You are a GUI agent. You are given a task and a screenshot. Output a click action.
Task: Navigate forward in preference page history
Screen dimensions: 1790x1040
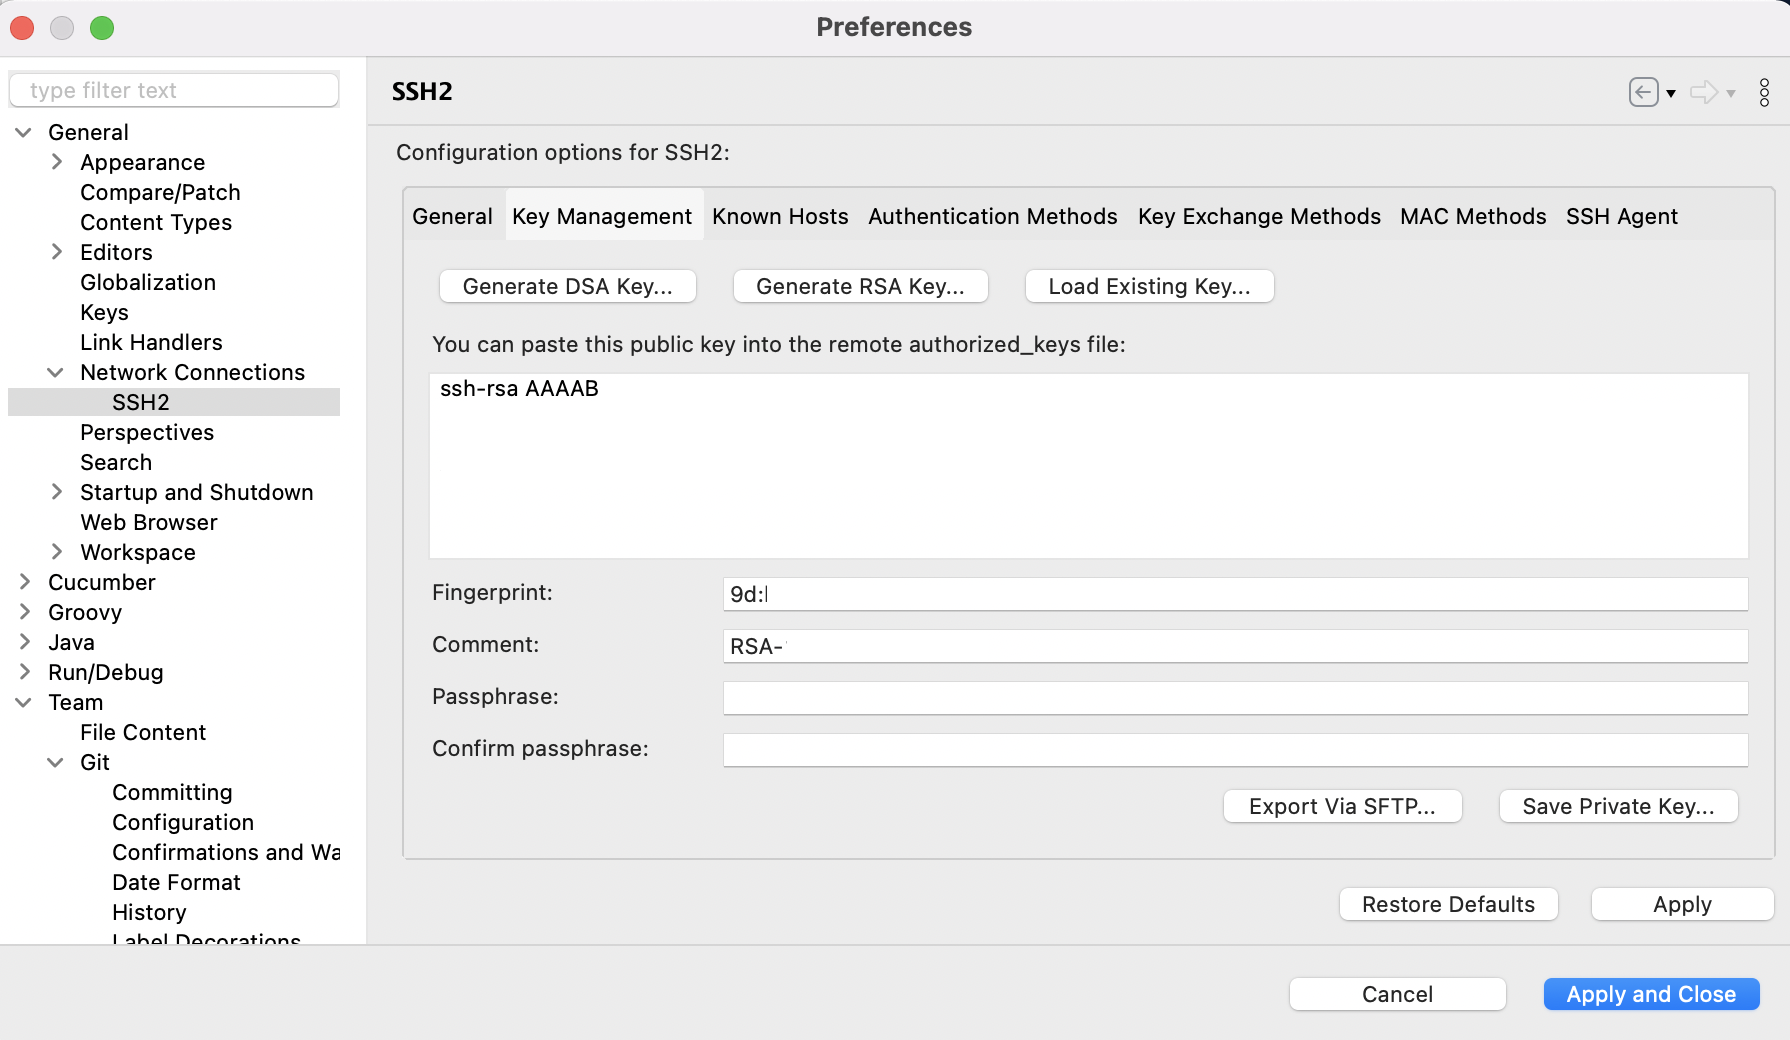point(1703,92)
